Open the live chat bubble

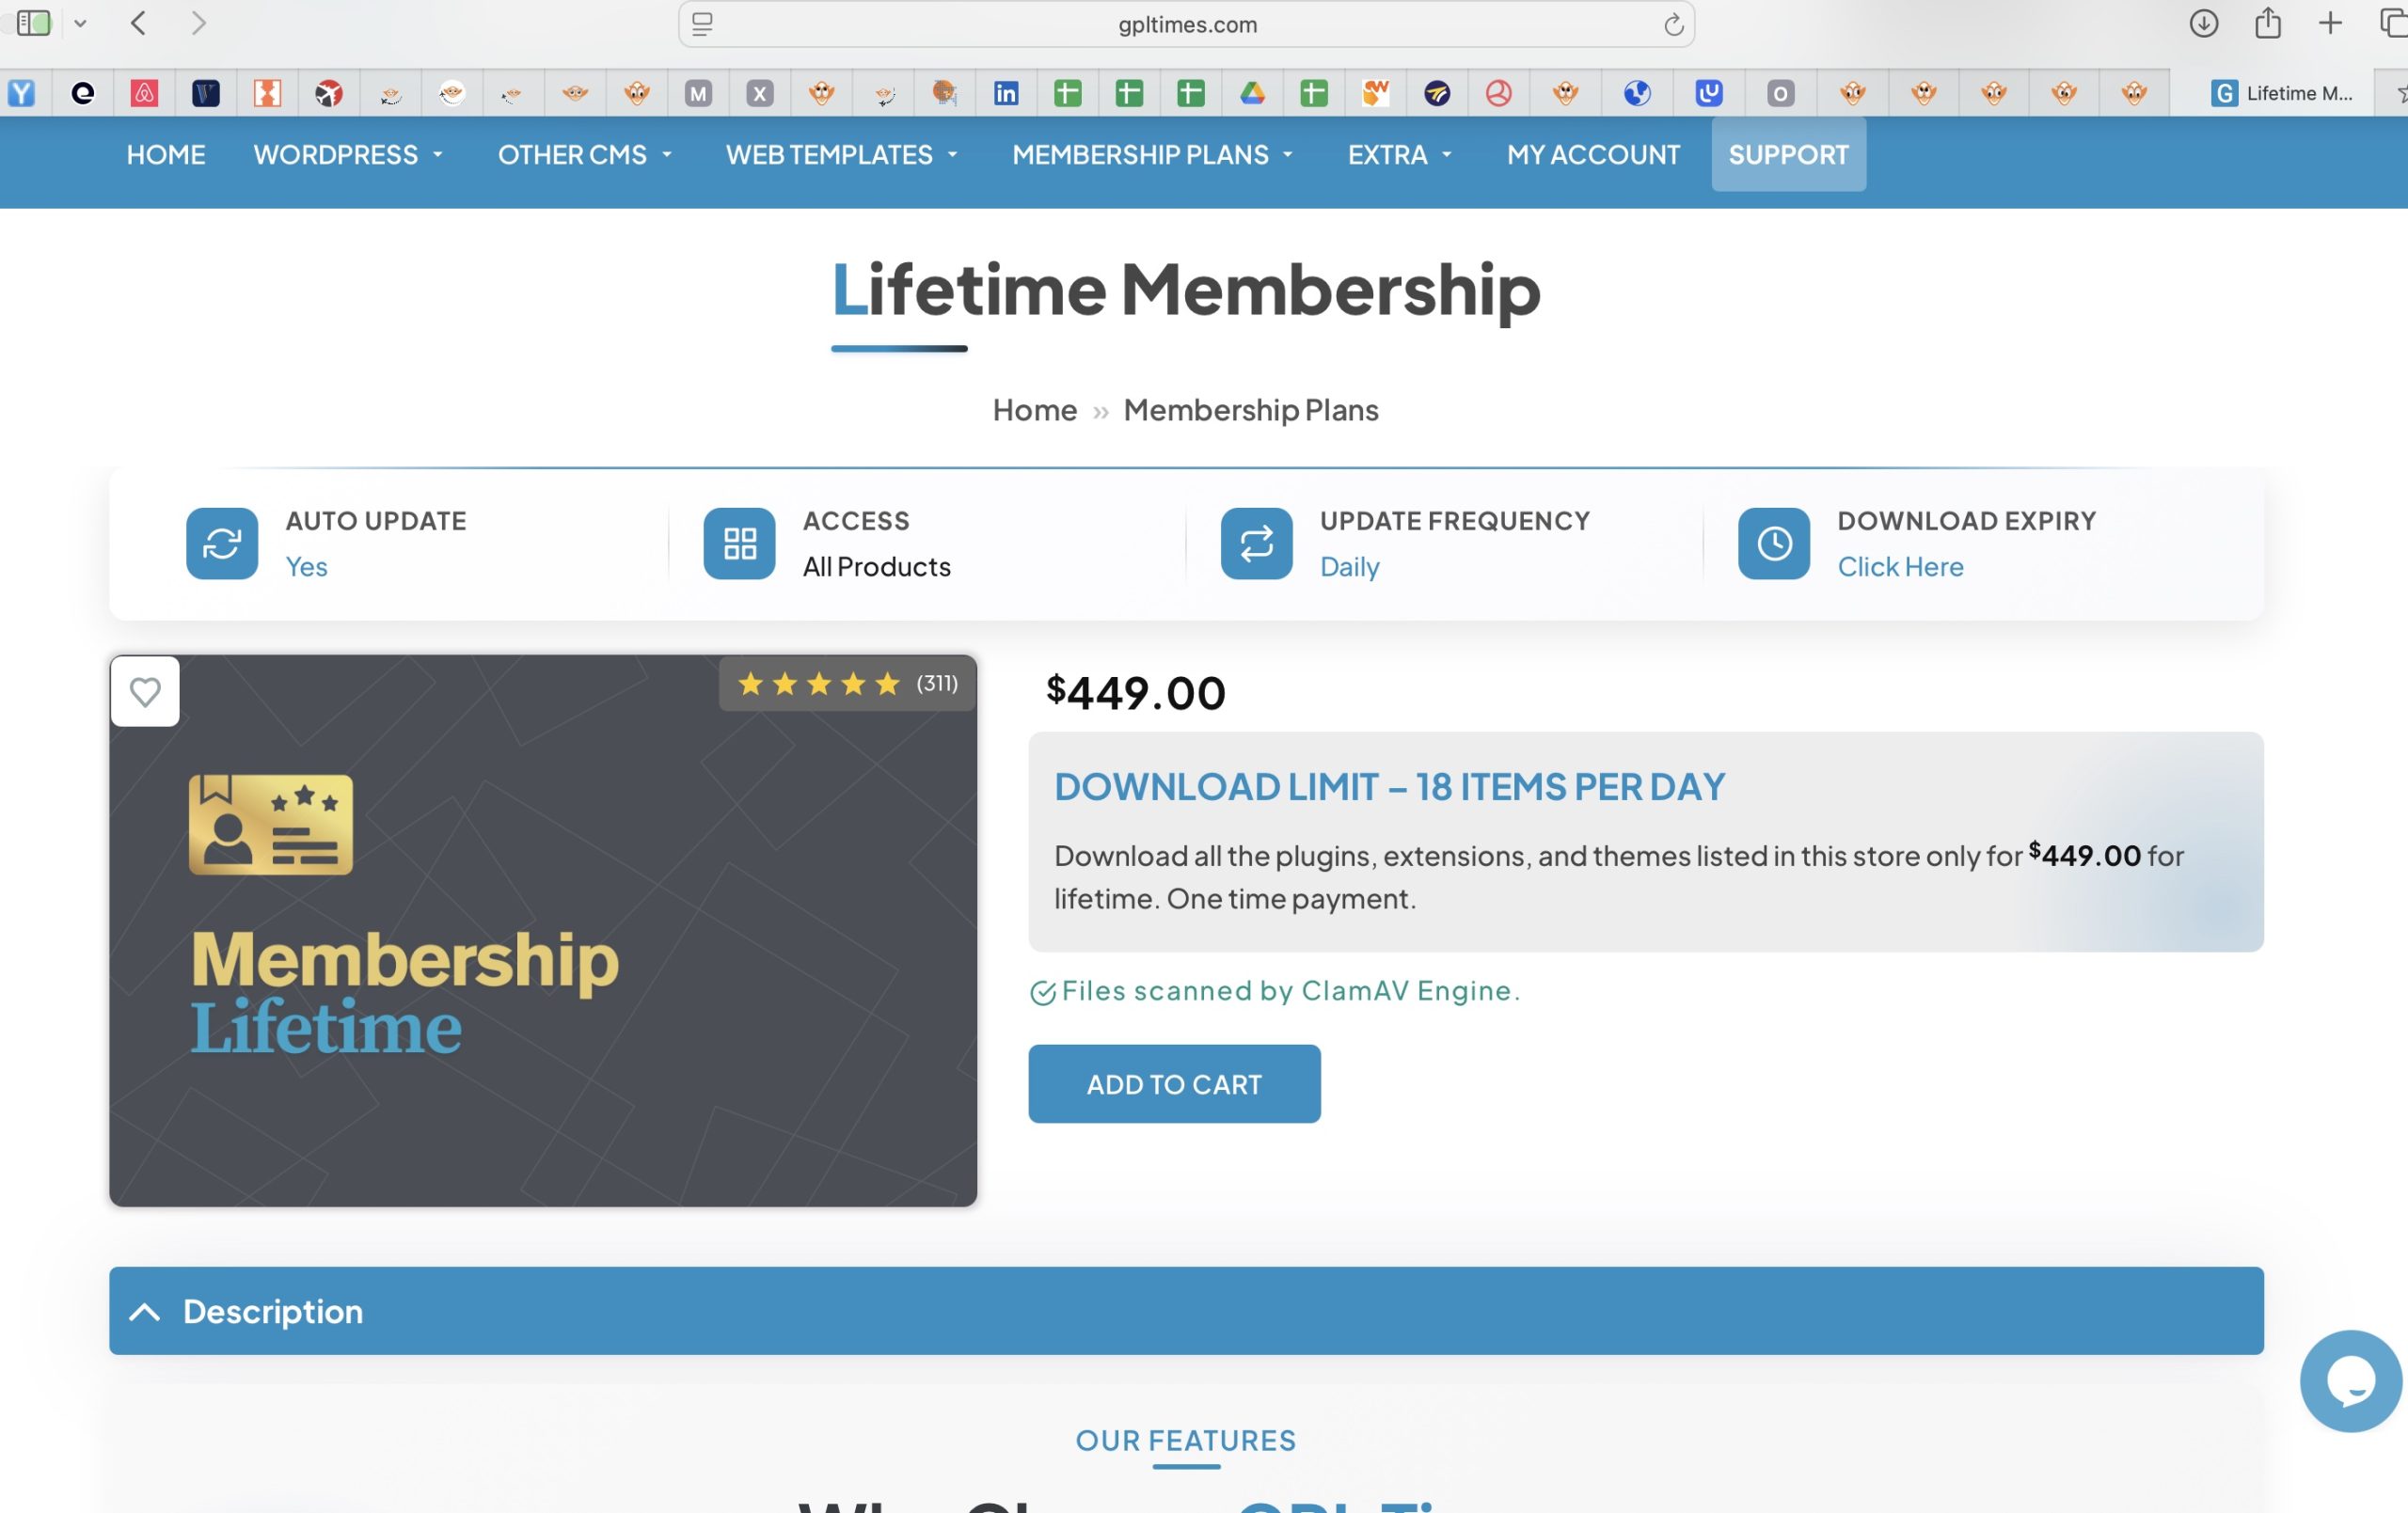[2350, 1381]
